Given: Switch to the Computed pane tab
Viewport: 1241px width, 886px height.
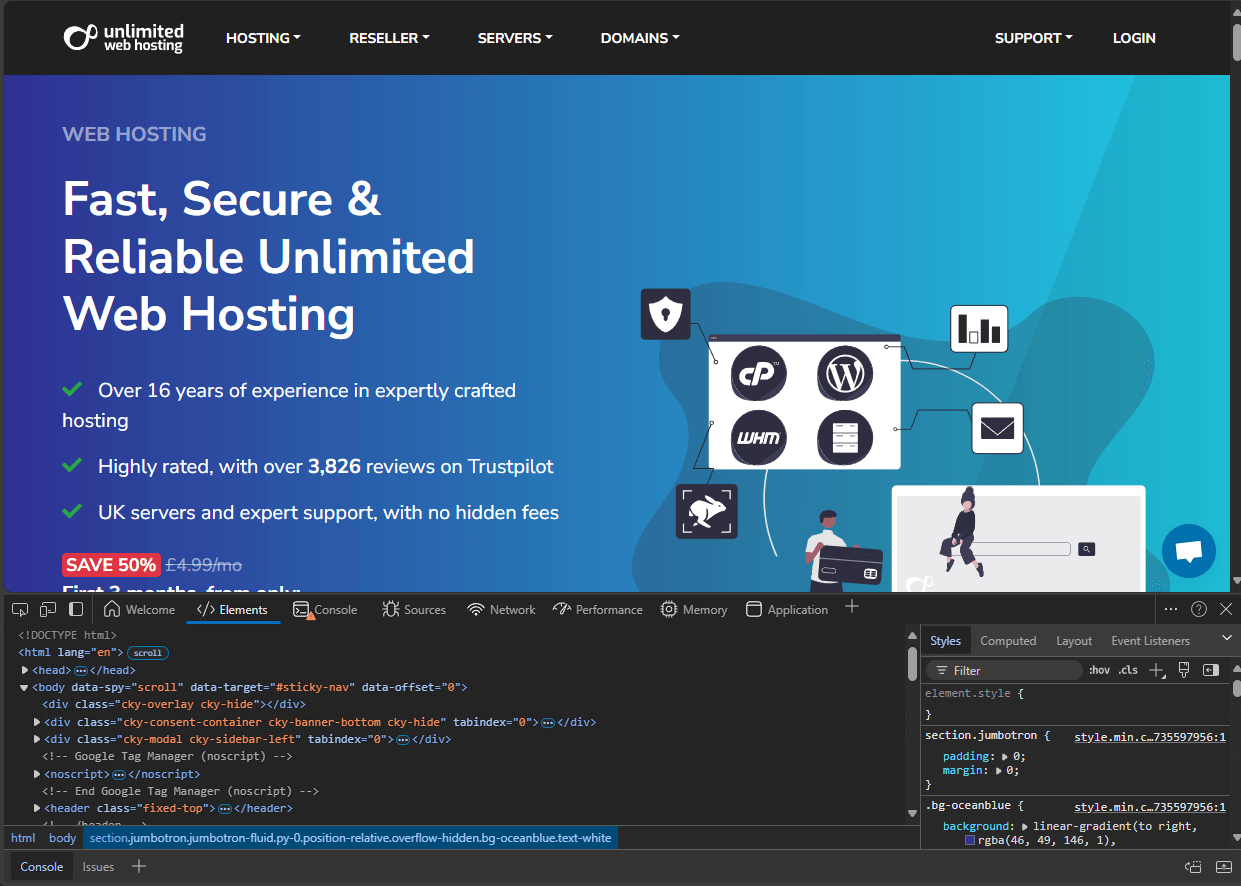Looking at the screenshot, I should [x=1008, y=641].
